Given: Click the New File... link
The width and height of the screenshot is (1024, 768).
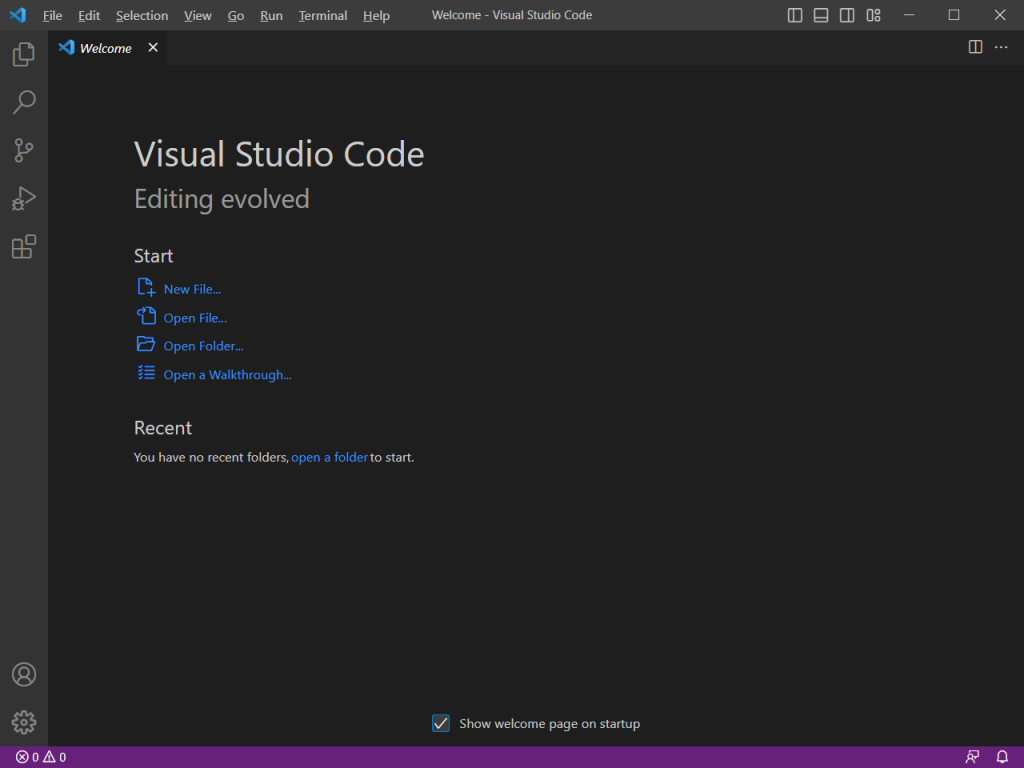Looking at the screenshot, I should 192,289.
